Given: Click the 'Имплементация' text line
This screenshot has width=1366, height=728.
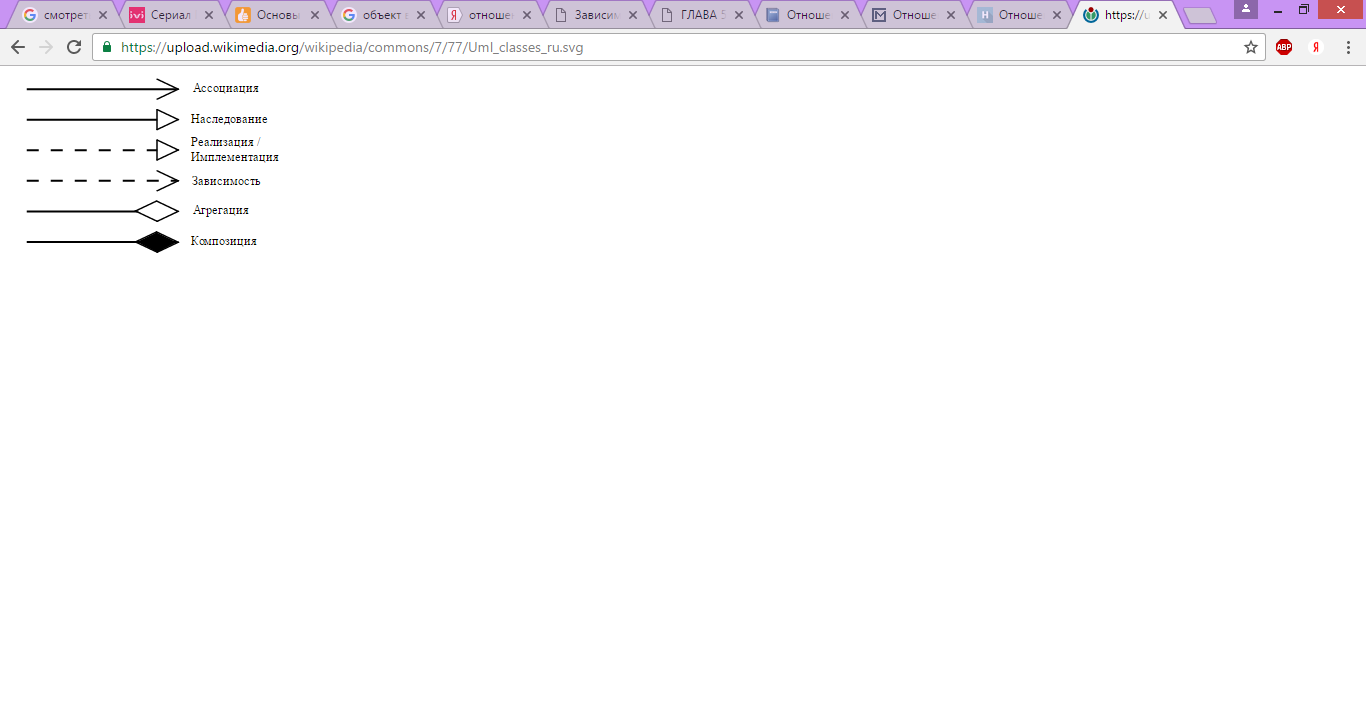Looking at the screenshot, I should click(235, 157).
